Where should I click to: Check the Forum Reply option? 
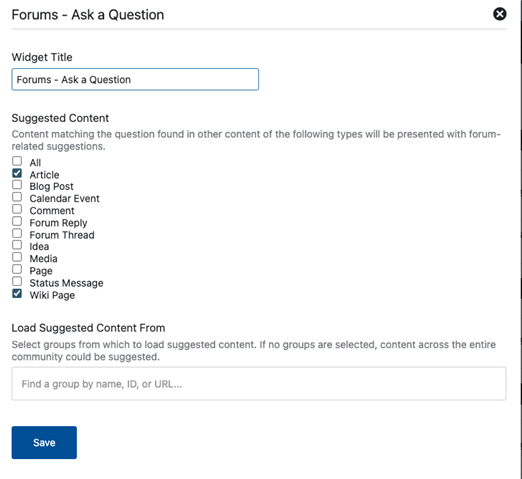tap(17, 221)
